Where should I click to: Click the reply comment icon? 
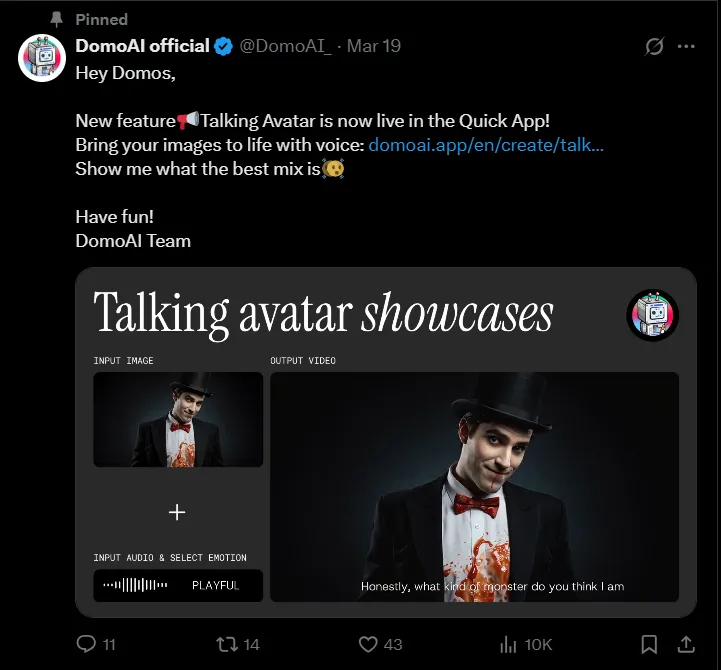(86, 644)
